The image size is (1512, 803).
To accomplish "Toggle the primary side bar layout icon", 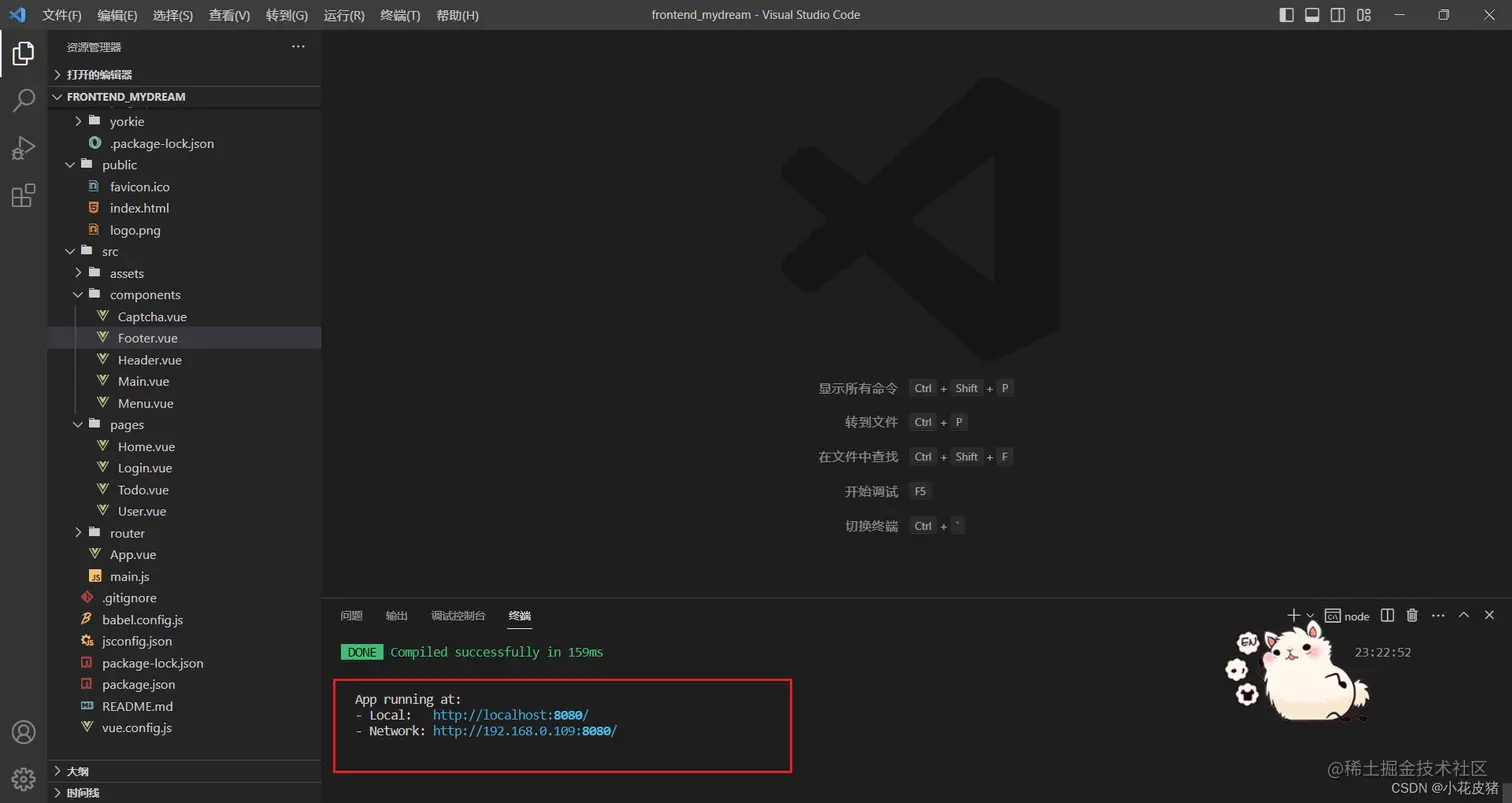I will pos(1287,15).
